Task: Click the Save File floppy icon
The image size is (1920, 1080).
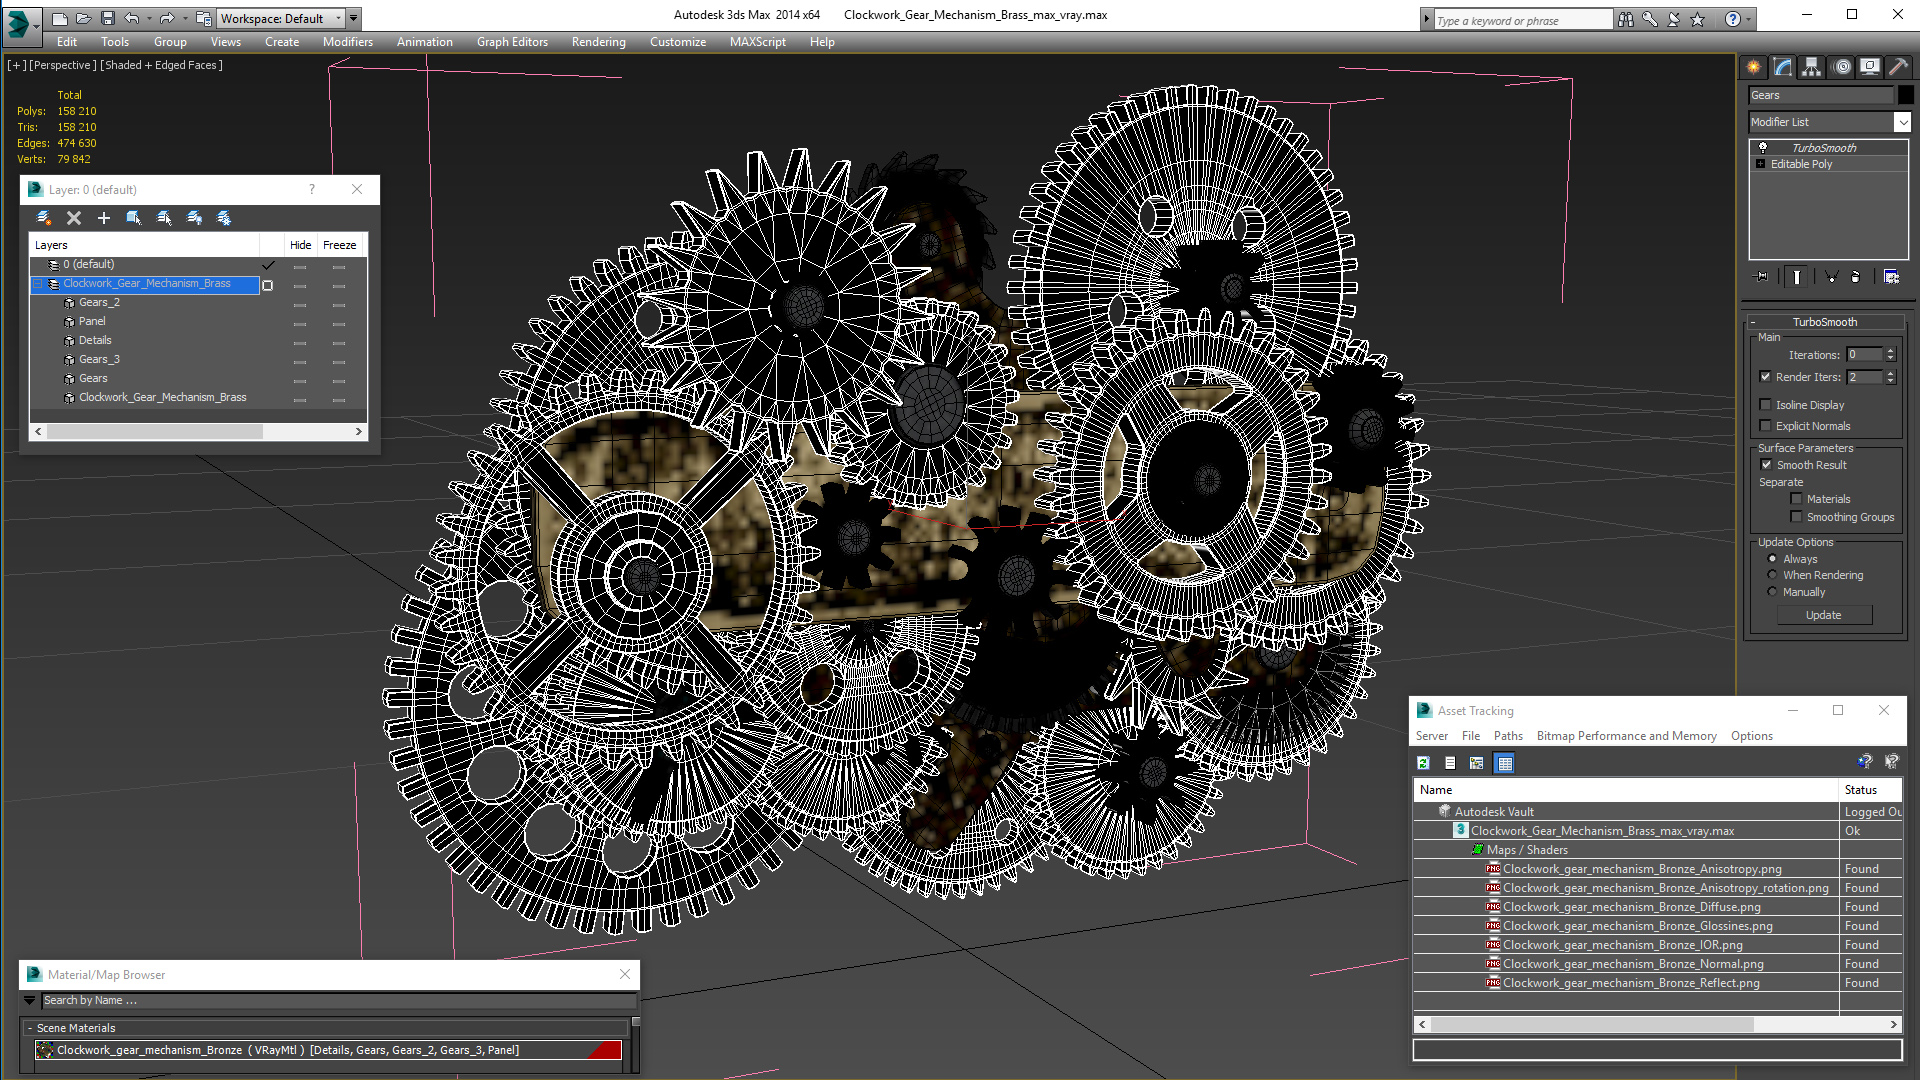Action: (x=107, y=18)
